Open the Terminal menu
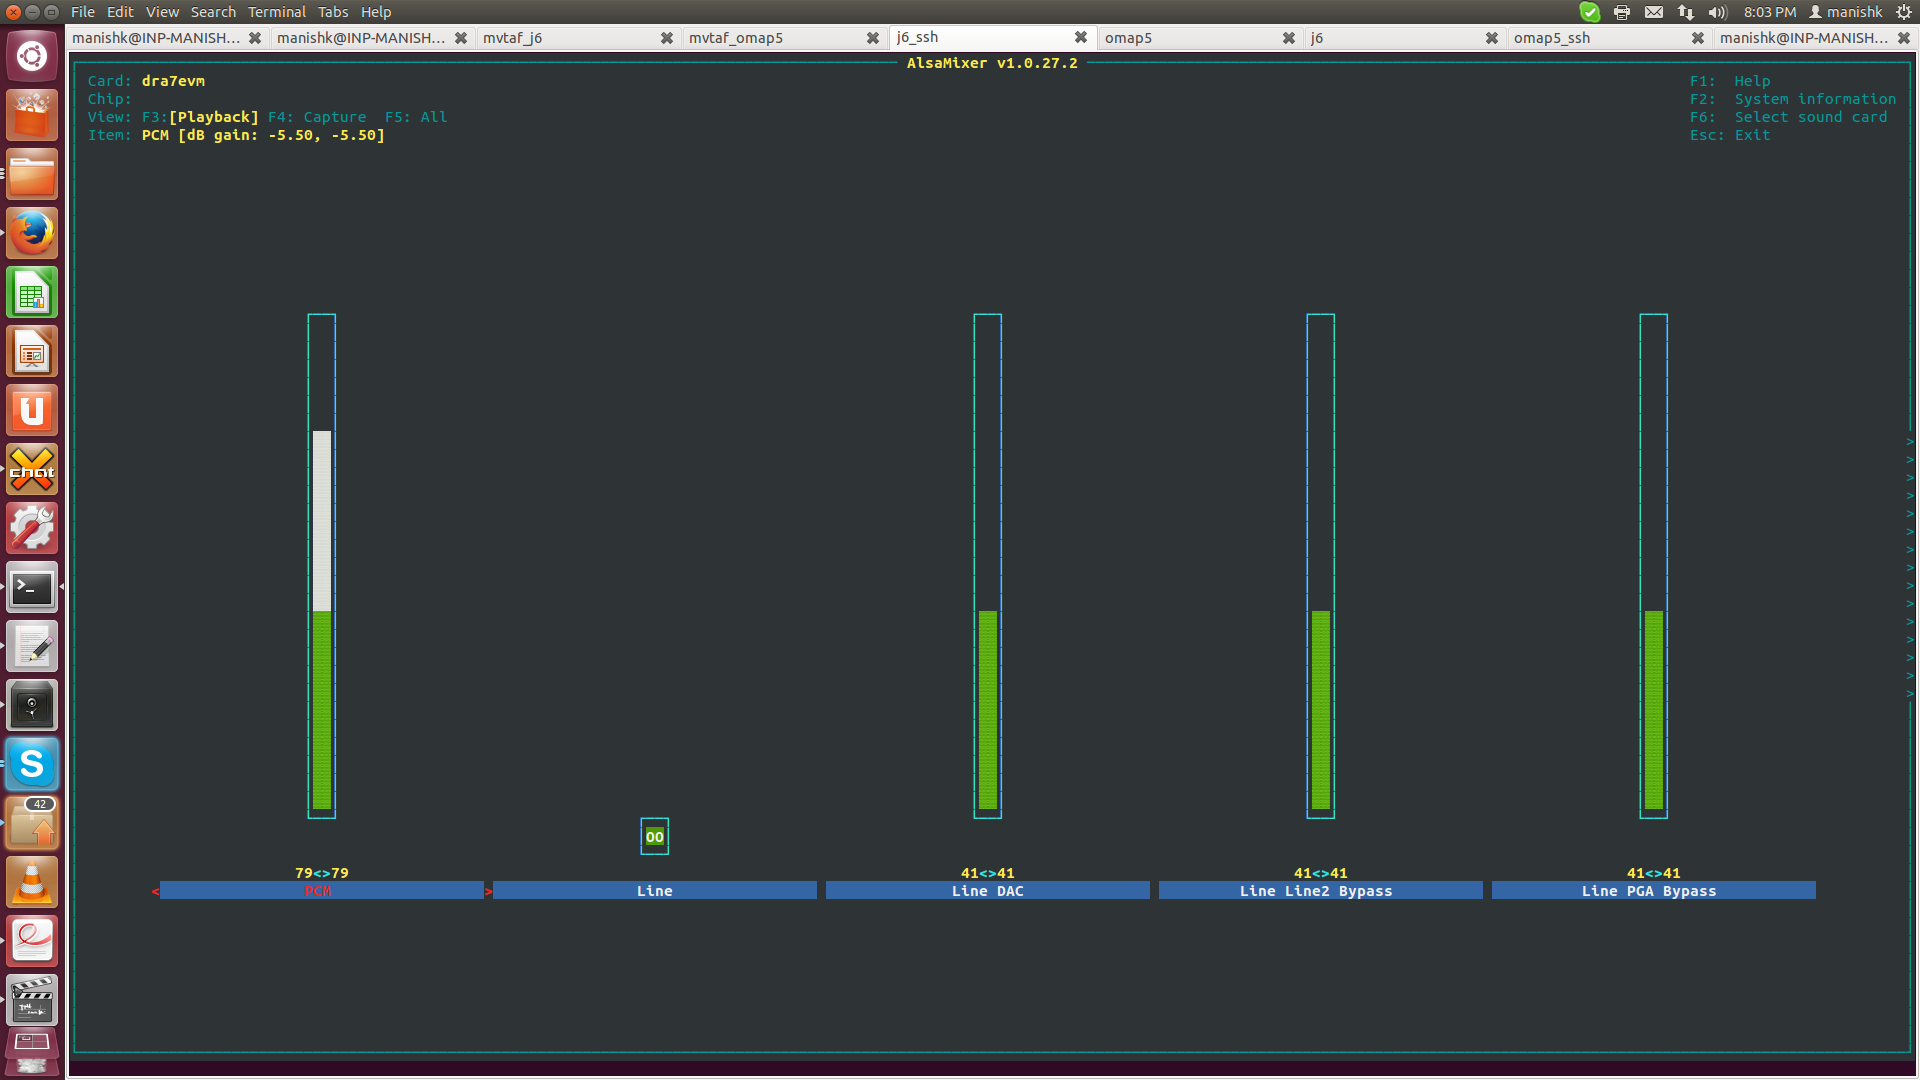Screen dimensions: 1920x1080 click(x=277, y=12)
